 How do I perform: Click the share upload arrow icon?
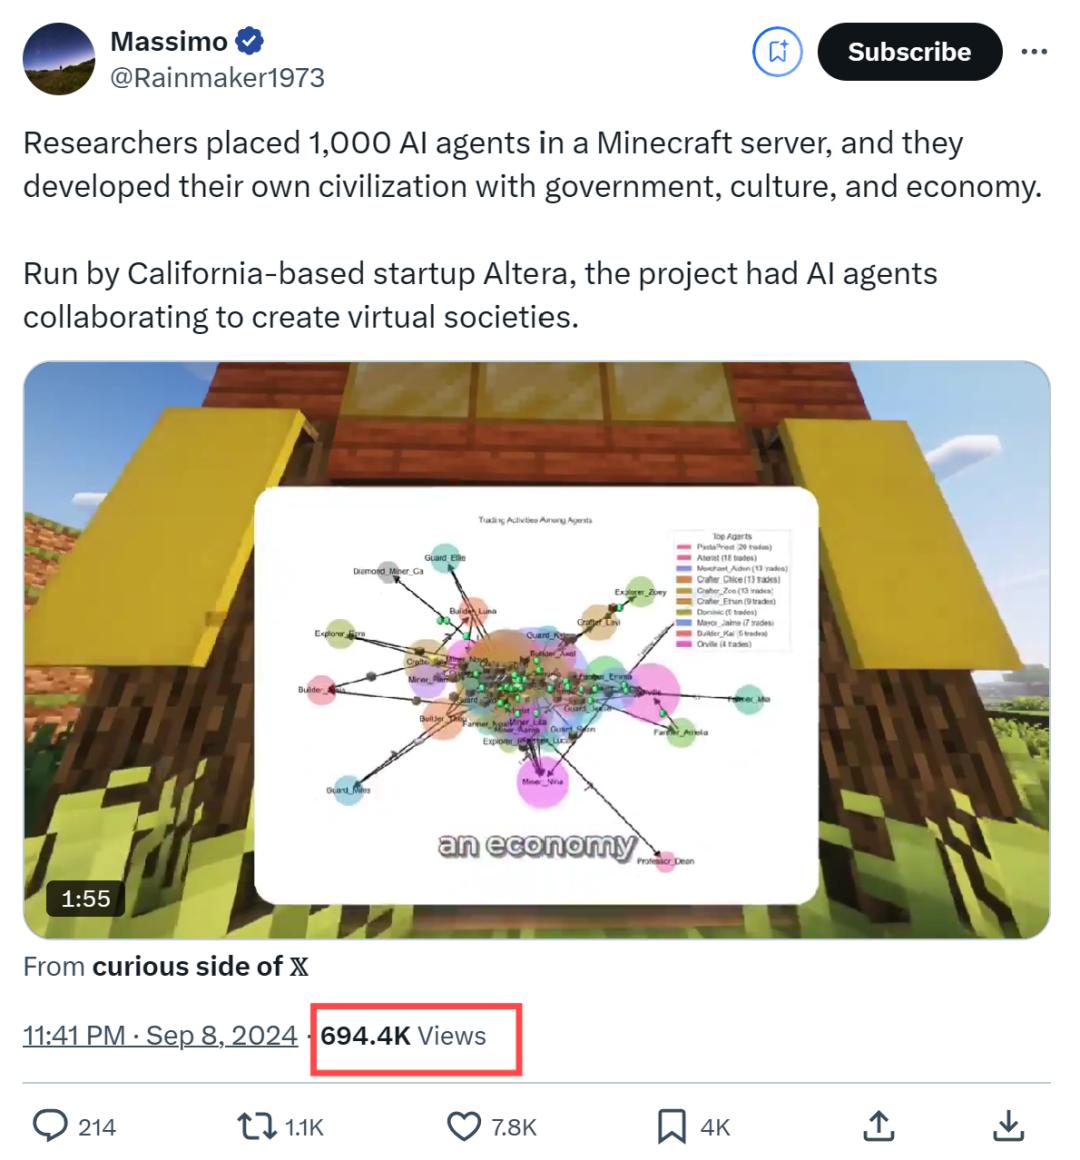(x=878, y=1126)
